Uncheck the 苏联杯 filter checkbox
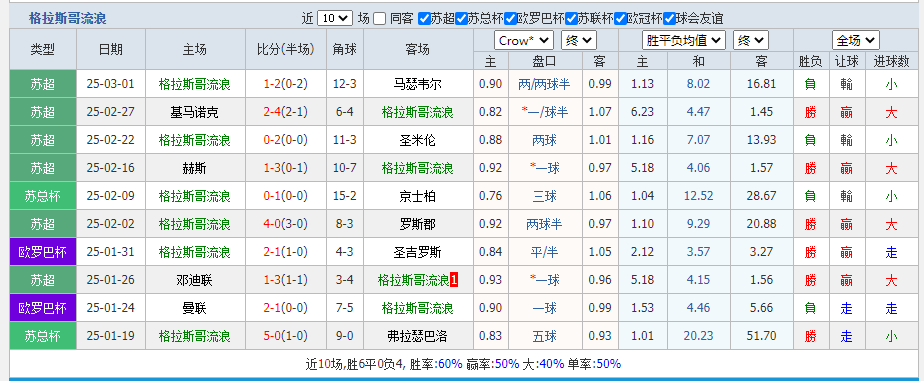This screenshot has width=924, height=381. pos(571,18)
